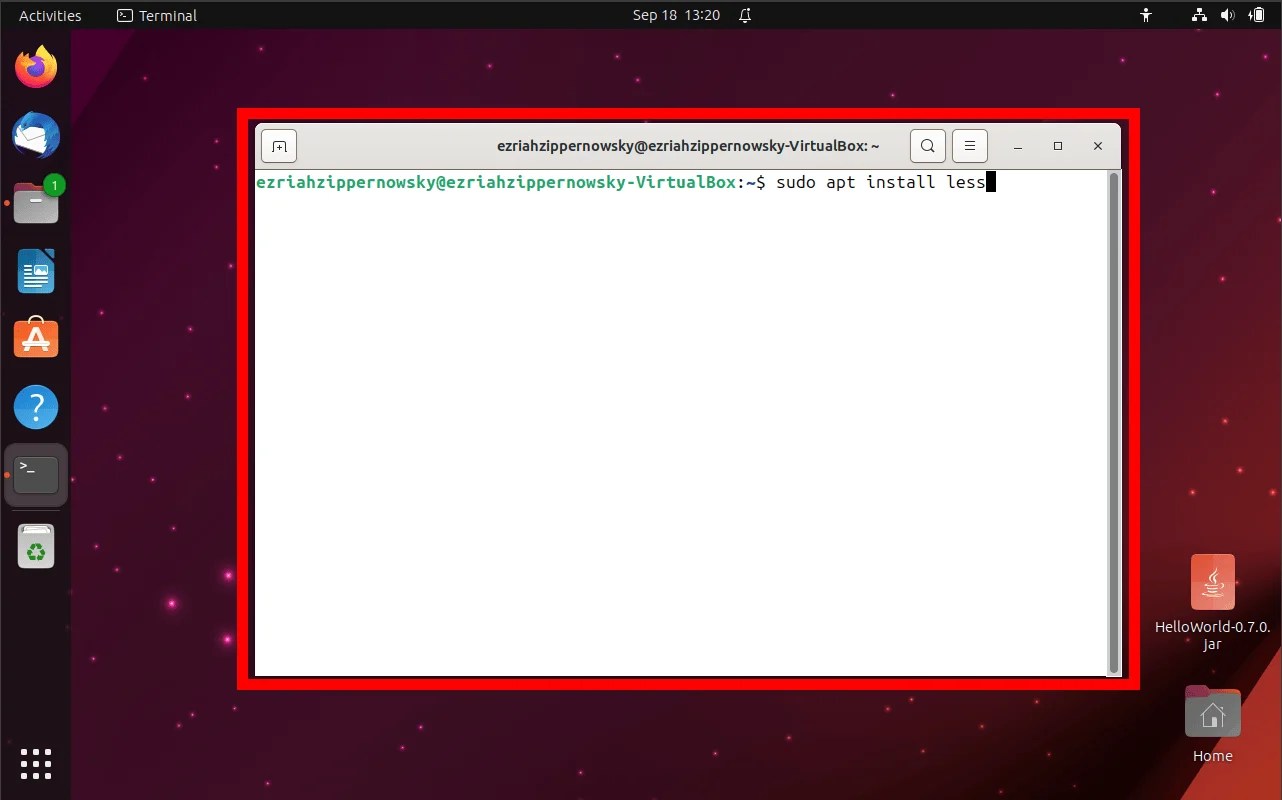The width and height of the screenshot is (1282, 800).
Task: Toggle Do Not Disturb via notification bell
Action: 744,15
